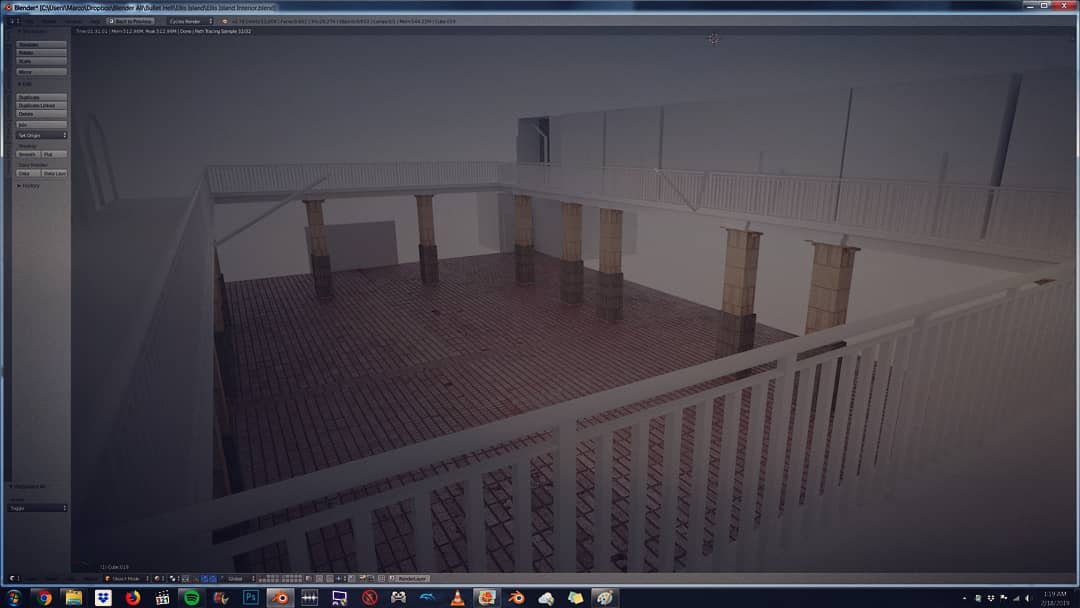Open the clapperboard media app on taskbar
The height and width of the screenshot is (608, 1080).
pos(163,598)
